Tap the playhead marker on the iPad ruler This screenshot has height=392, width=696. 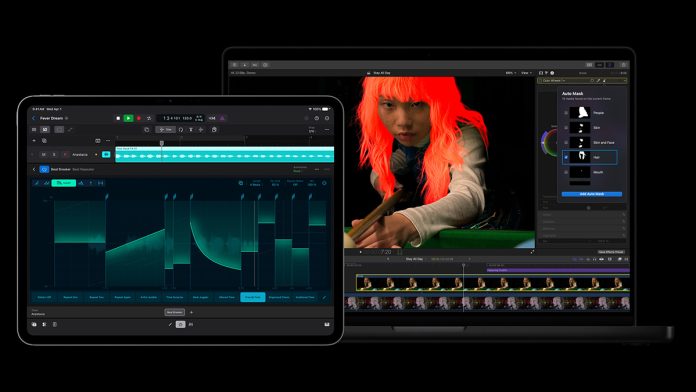point(162,143)
